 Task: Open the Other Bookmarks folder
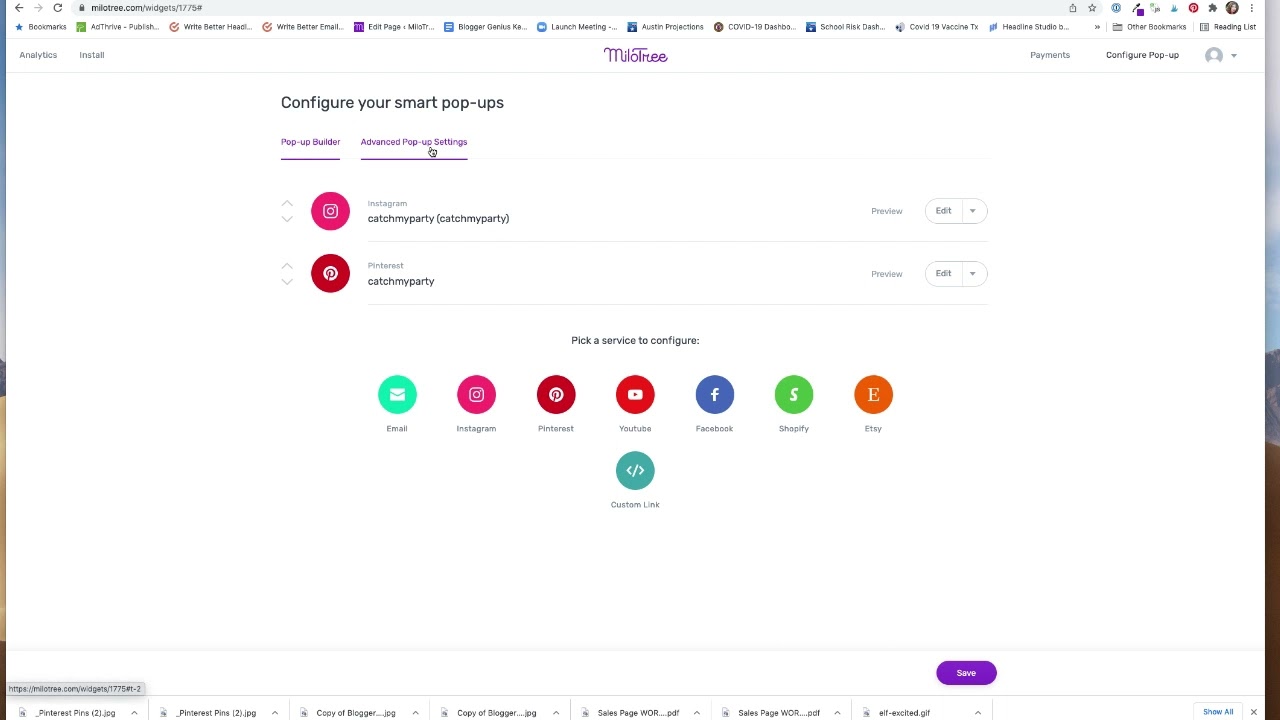[x=1149, y=27]
